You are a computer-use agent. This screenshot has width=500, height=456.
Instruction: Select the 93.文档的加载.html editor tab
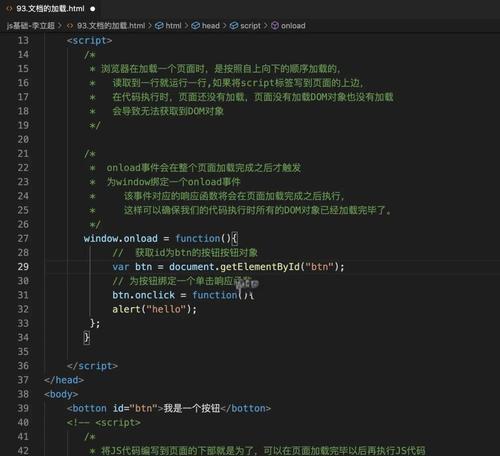[x=50, y=9]
